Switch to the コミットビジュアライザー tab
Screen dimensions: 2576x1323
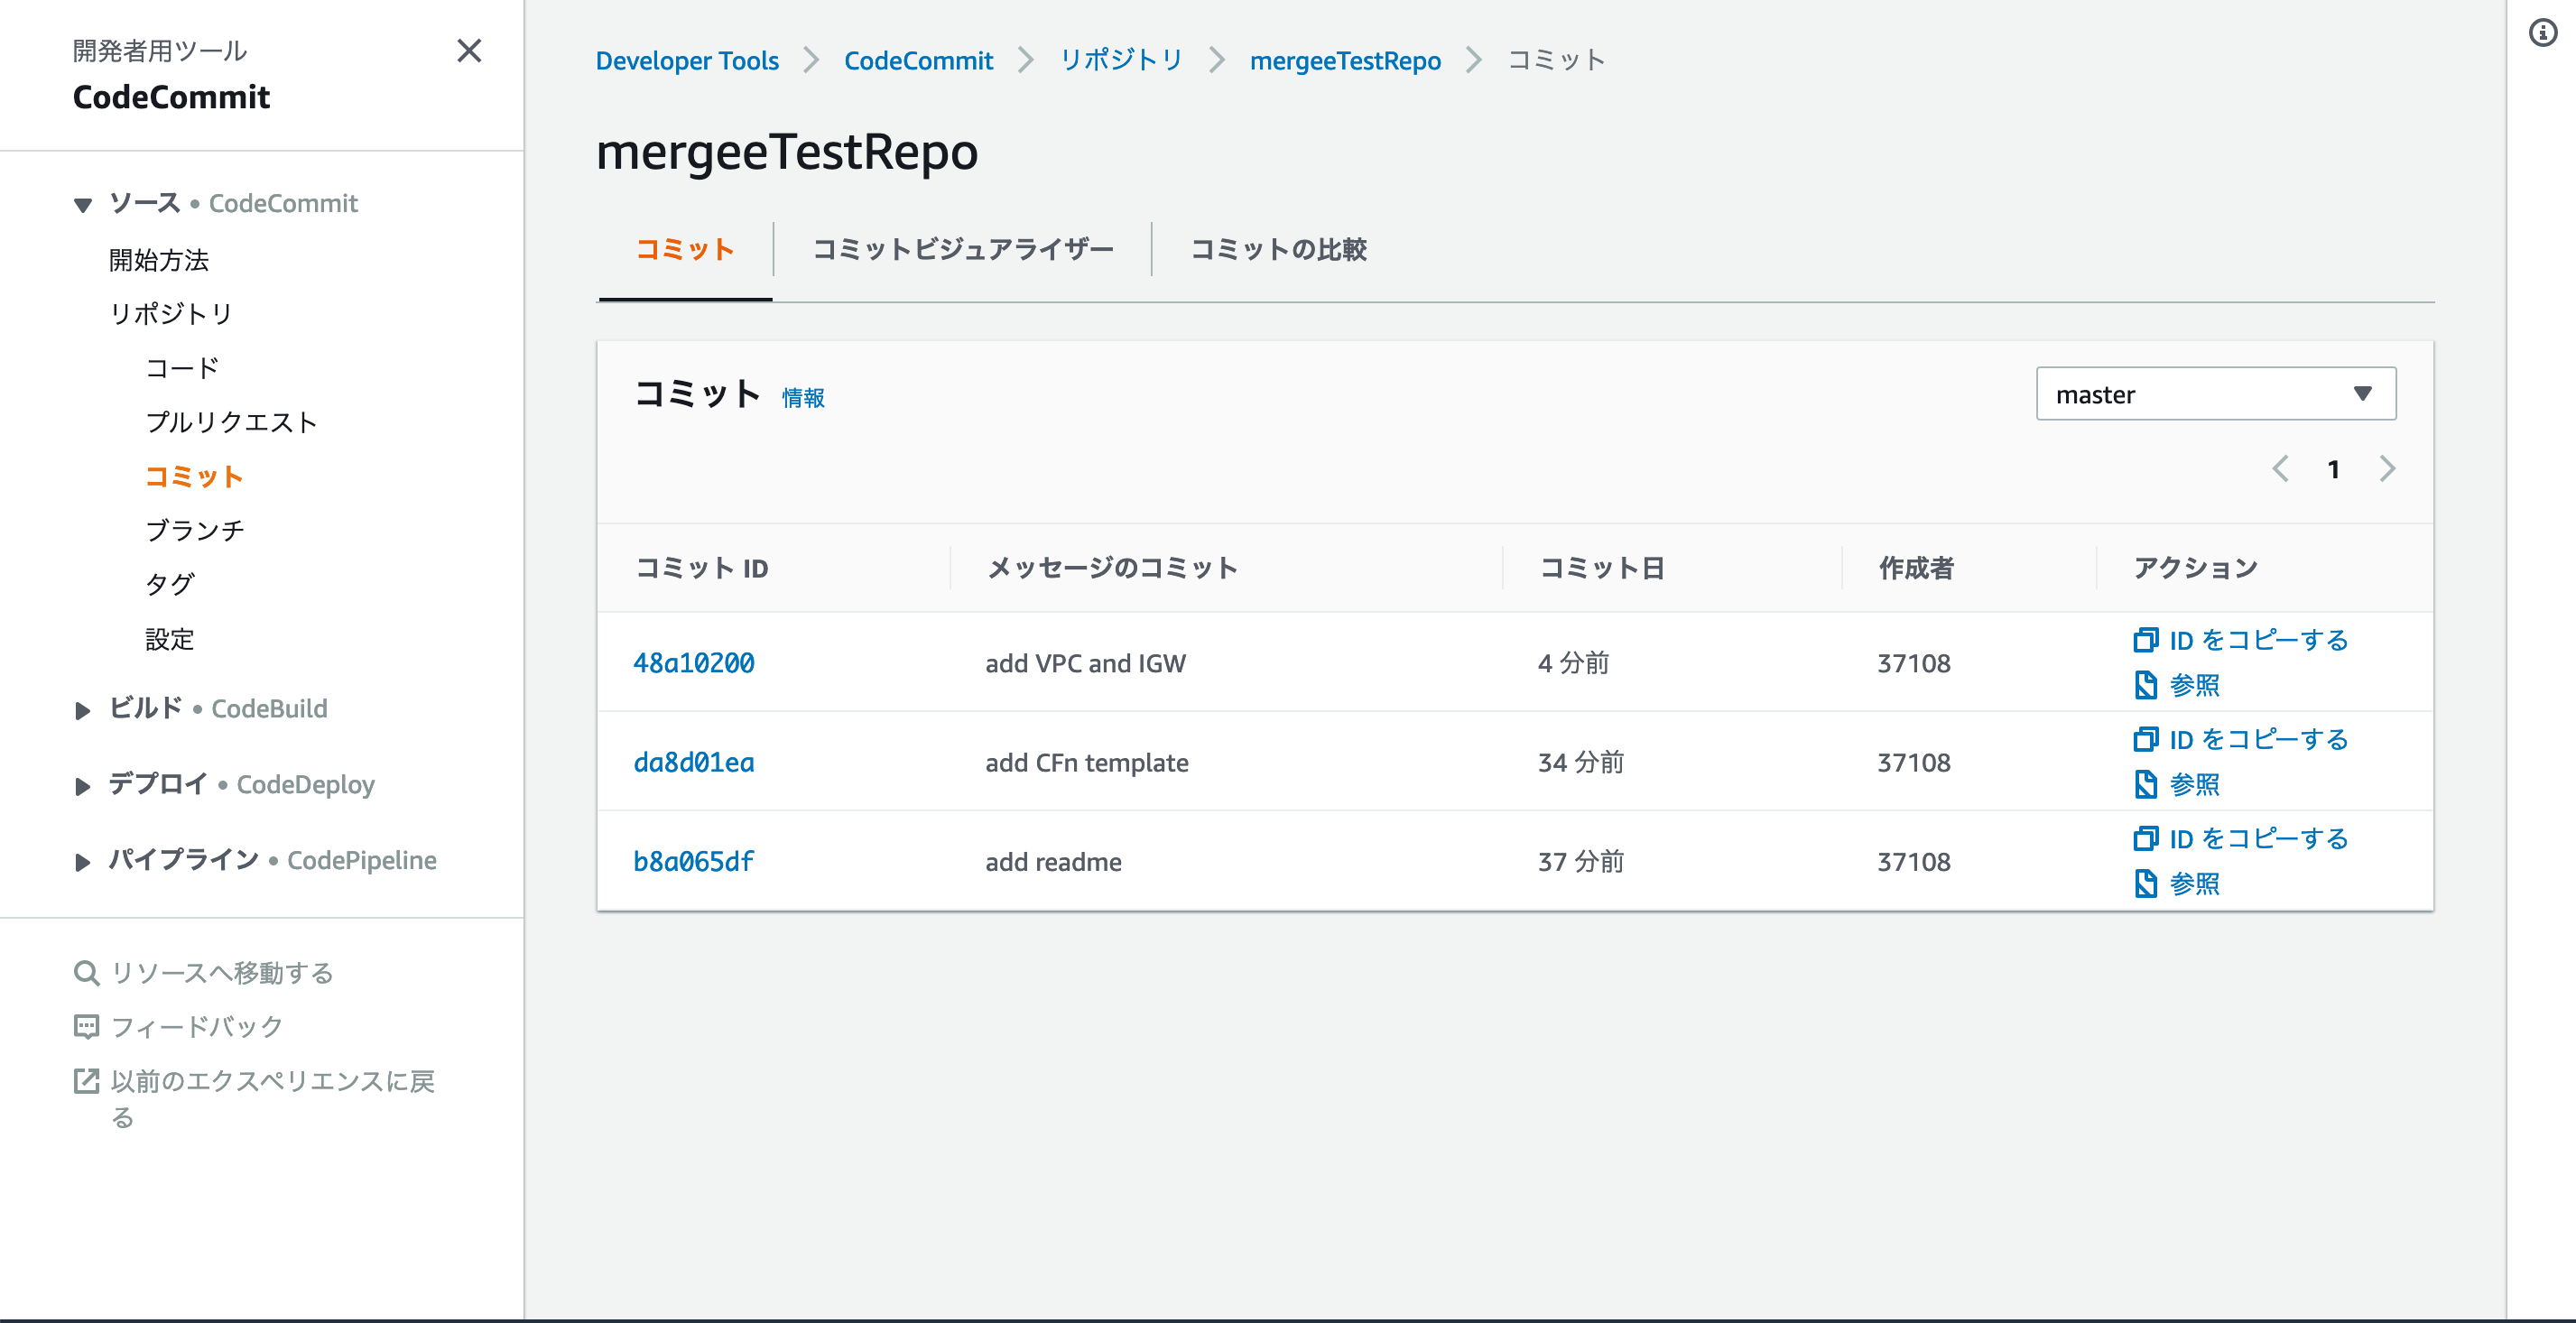(x=963, y=250)
